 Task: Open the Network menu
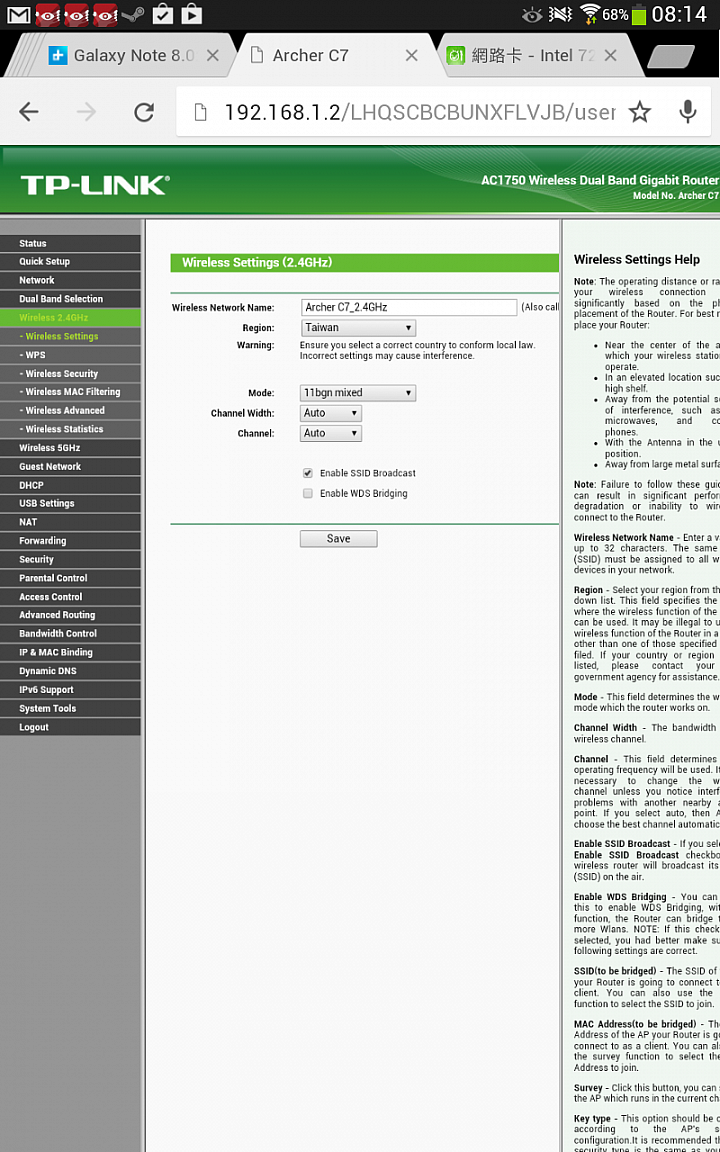pyautogui.click(x=70, y=281)
